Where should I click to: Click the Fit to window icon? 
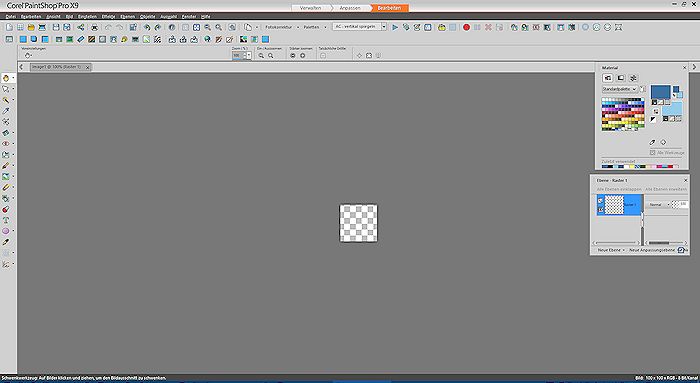pos(196,27)
